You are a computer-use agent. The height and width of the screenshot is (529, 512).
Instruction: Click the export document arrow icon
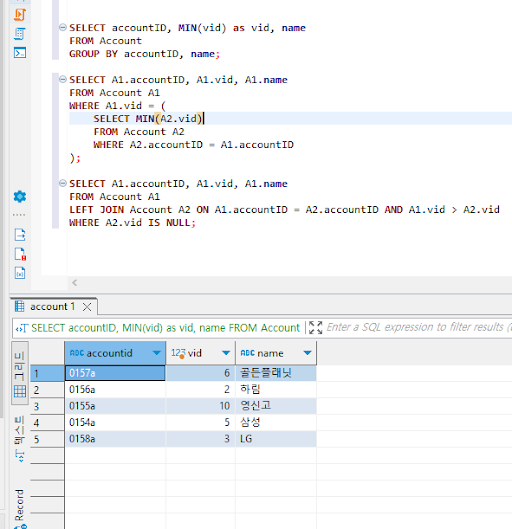[x=20, y=234]
